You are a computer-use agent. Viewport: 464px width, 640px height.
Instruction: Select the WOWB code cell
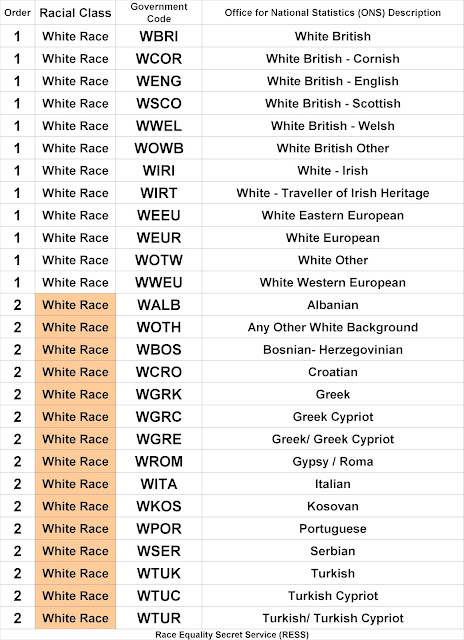(x=159, y=148)
